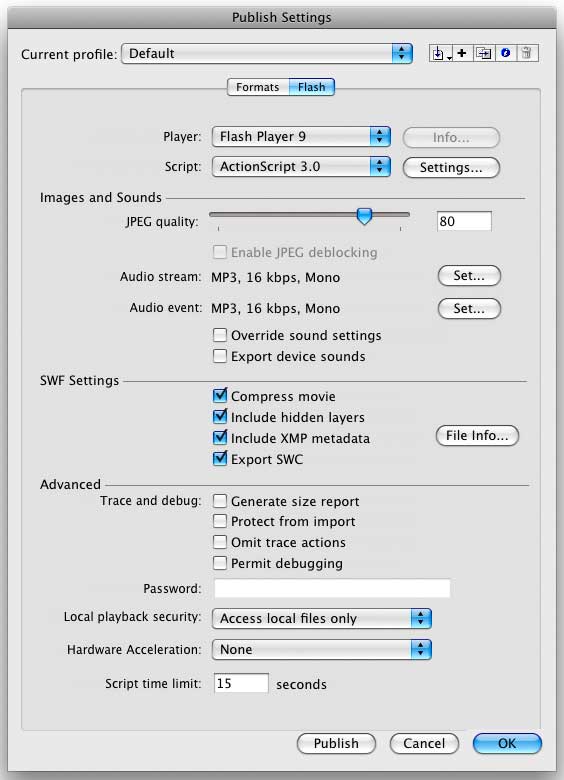
Task: Open the Hardware Acceleration dropdown
Action: coord(322,649)
